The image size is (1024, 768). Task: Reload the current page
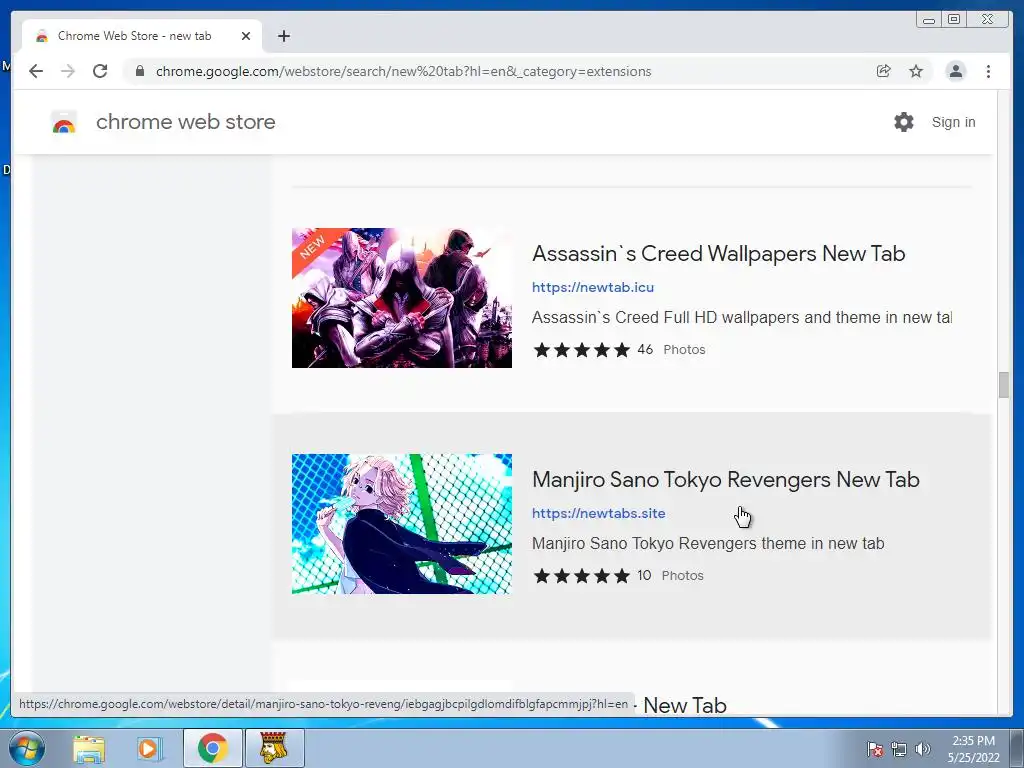(x=100, y=71)
